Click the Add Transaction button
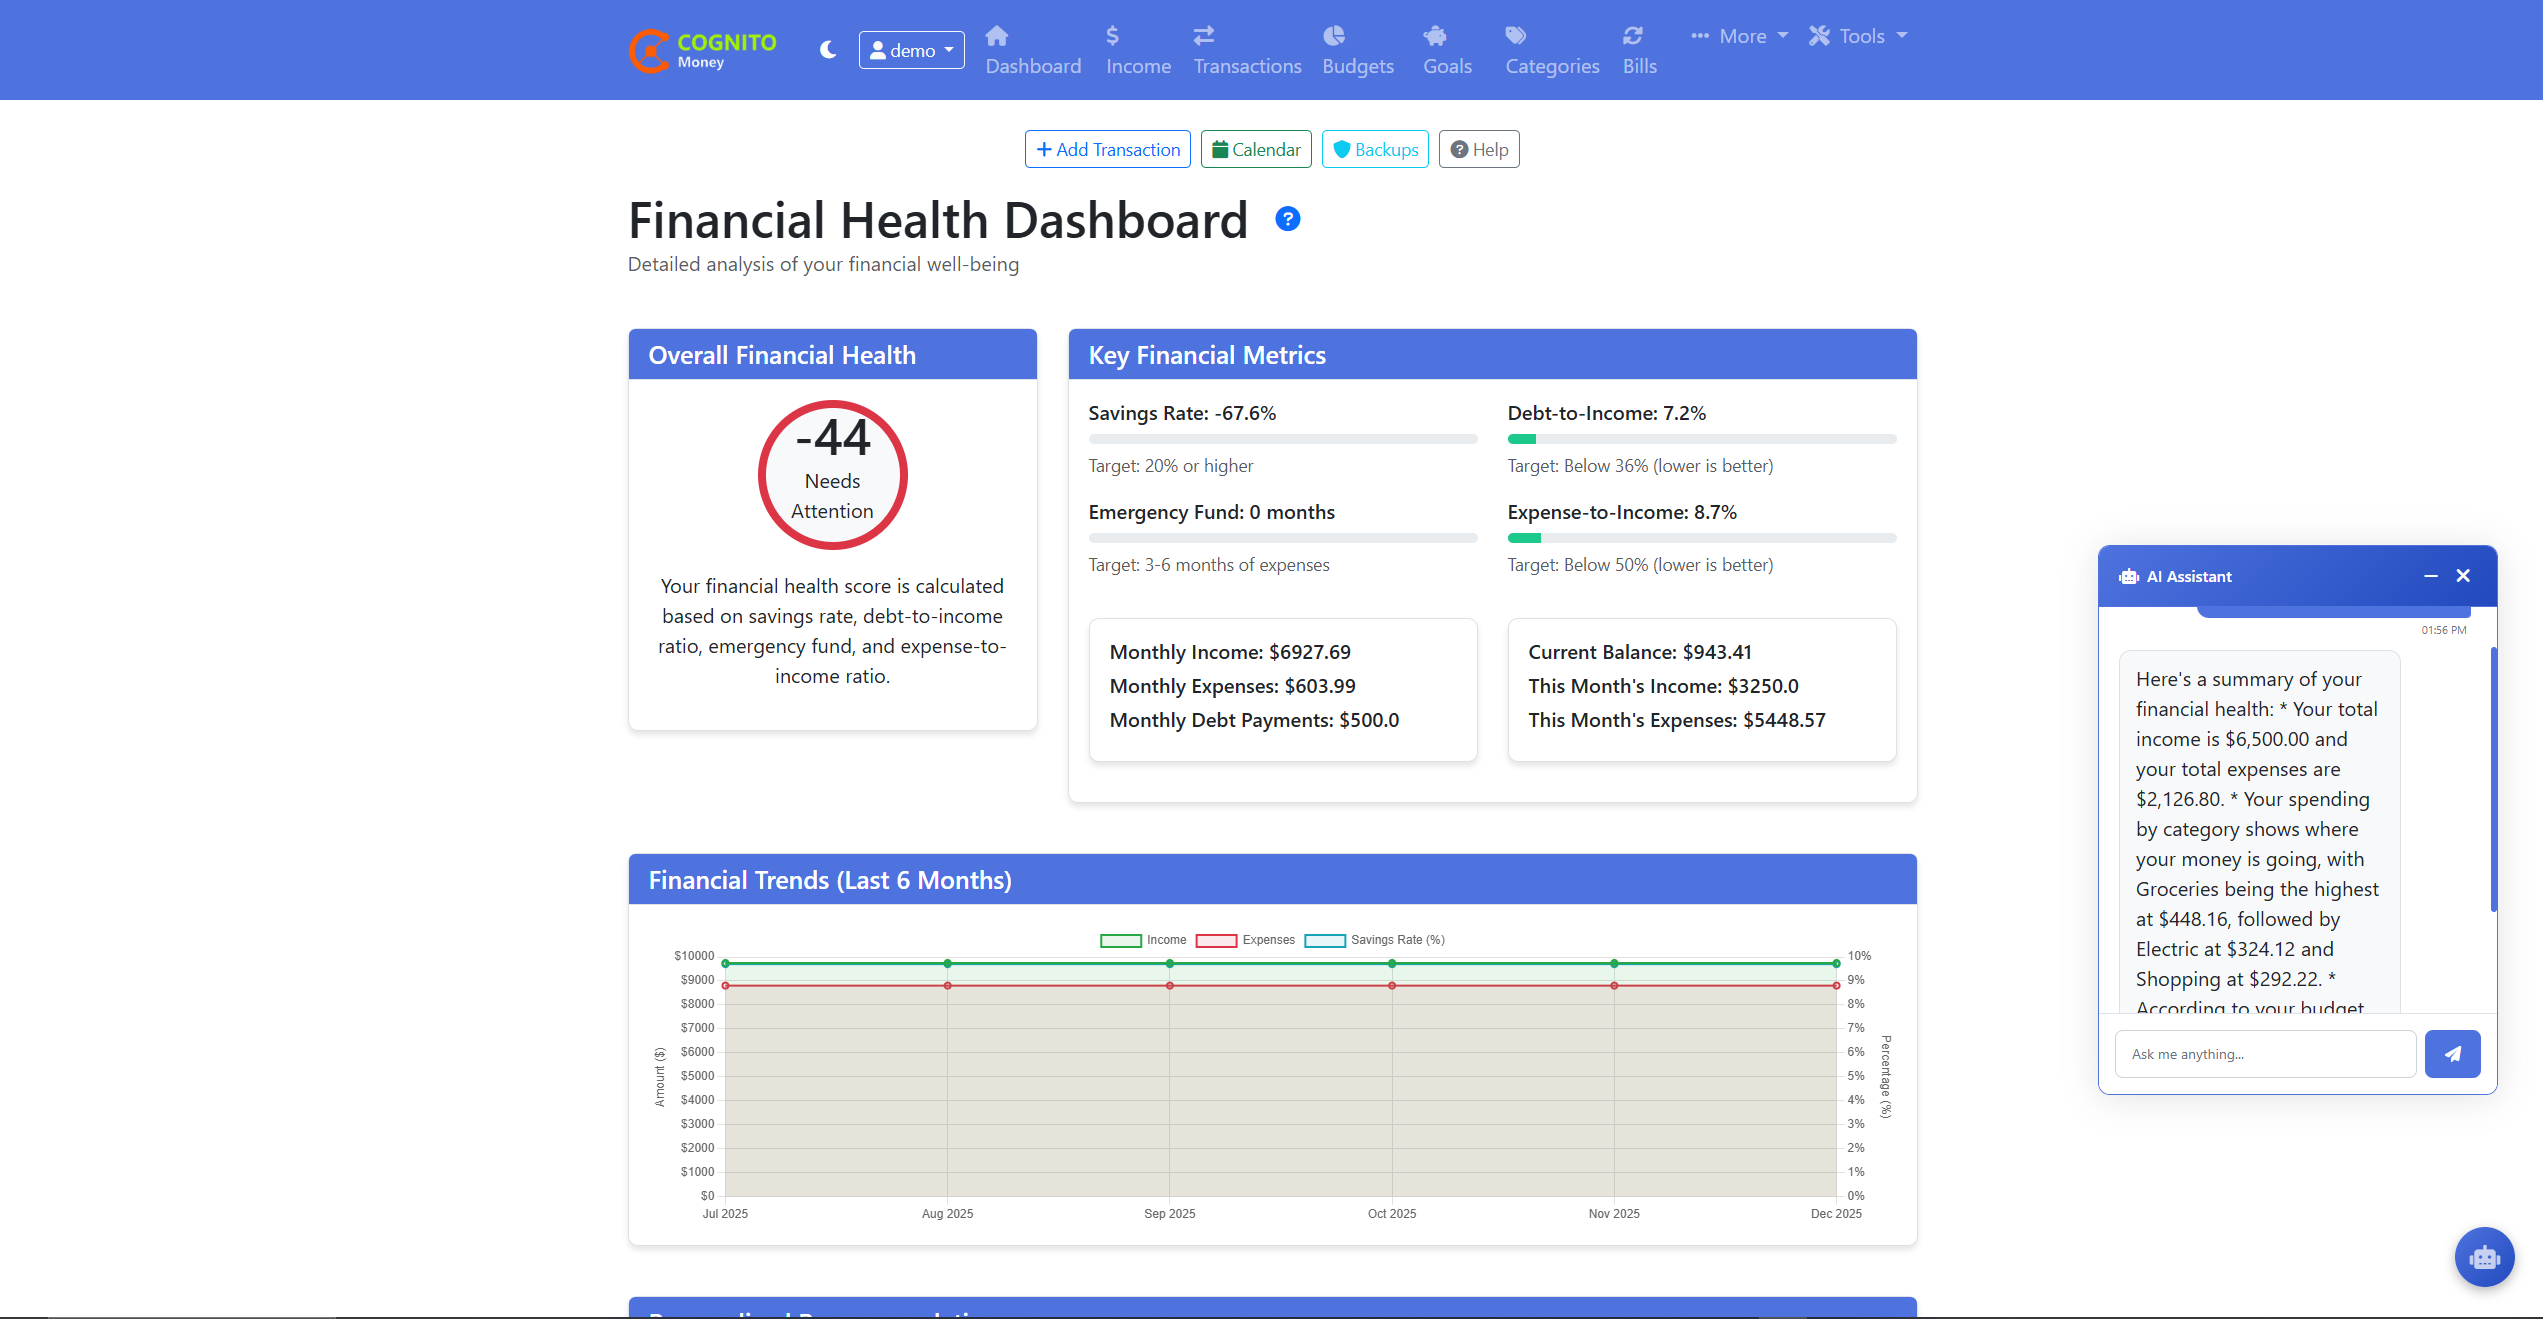 (x=1107, y=149)
